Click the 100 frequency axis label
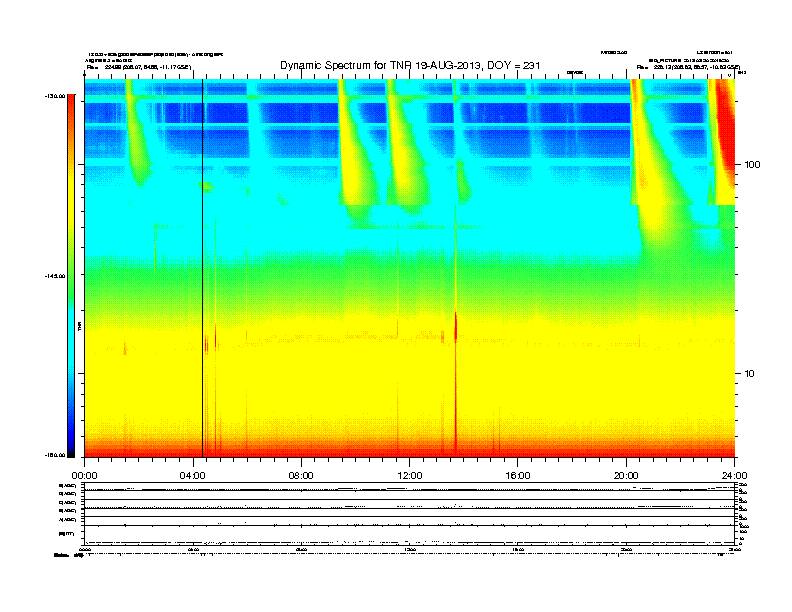Viewport: 792px width, 612px height. click(x=752, y=165)
